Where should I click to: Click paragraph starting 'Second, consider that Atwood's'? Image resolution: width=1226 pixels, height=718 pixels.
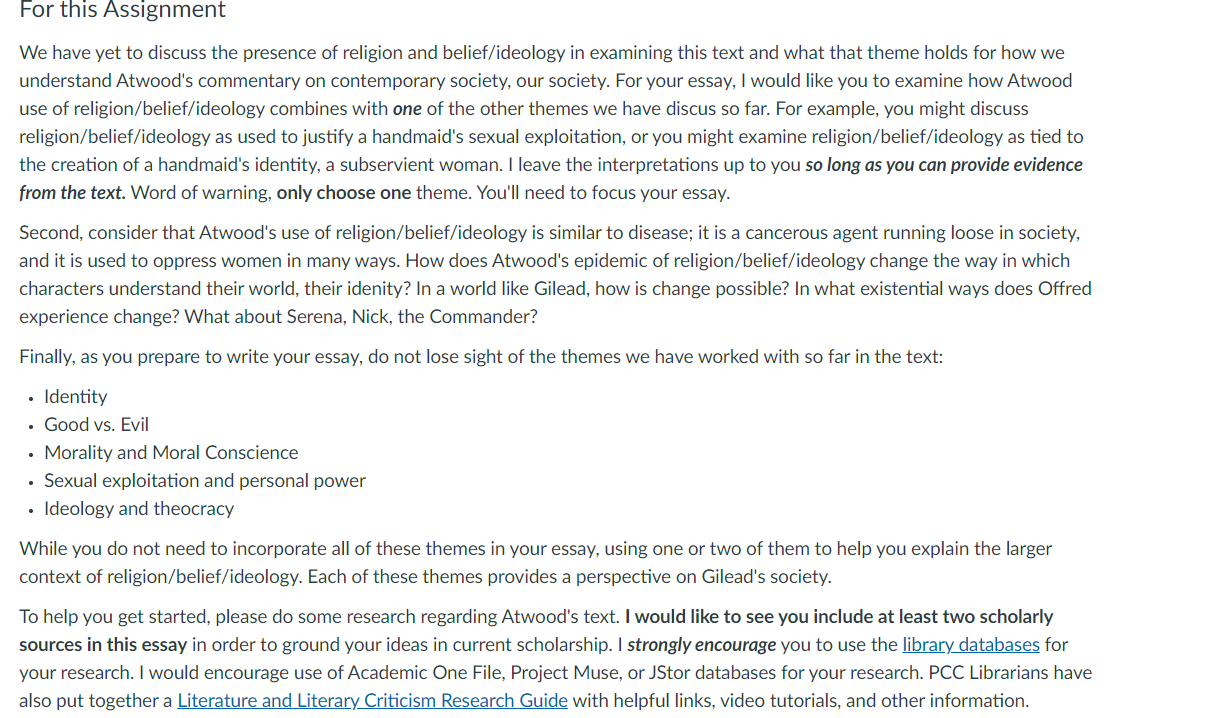point(555,275)
